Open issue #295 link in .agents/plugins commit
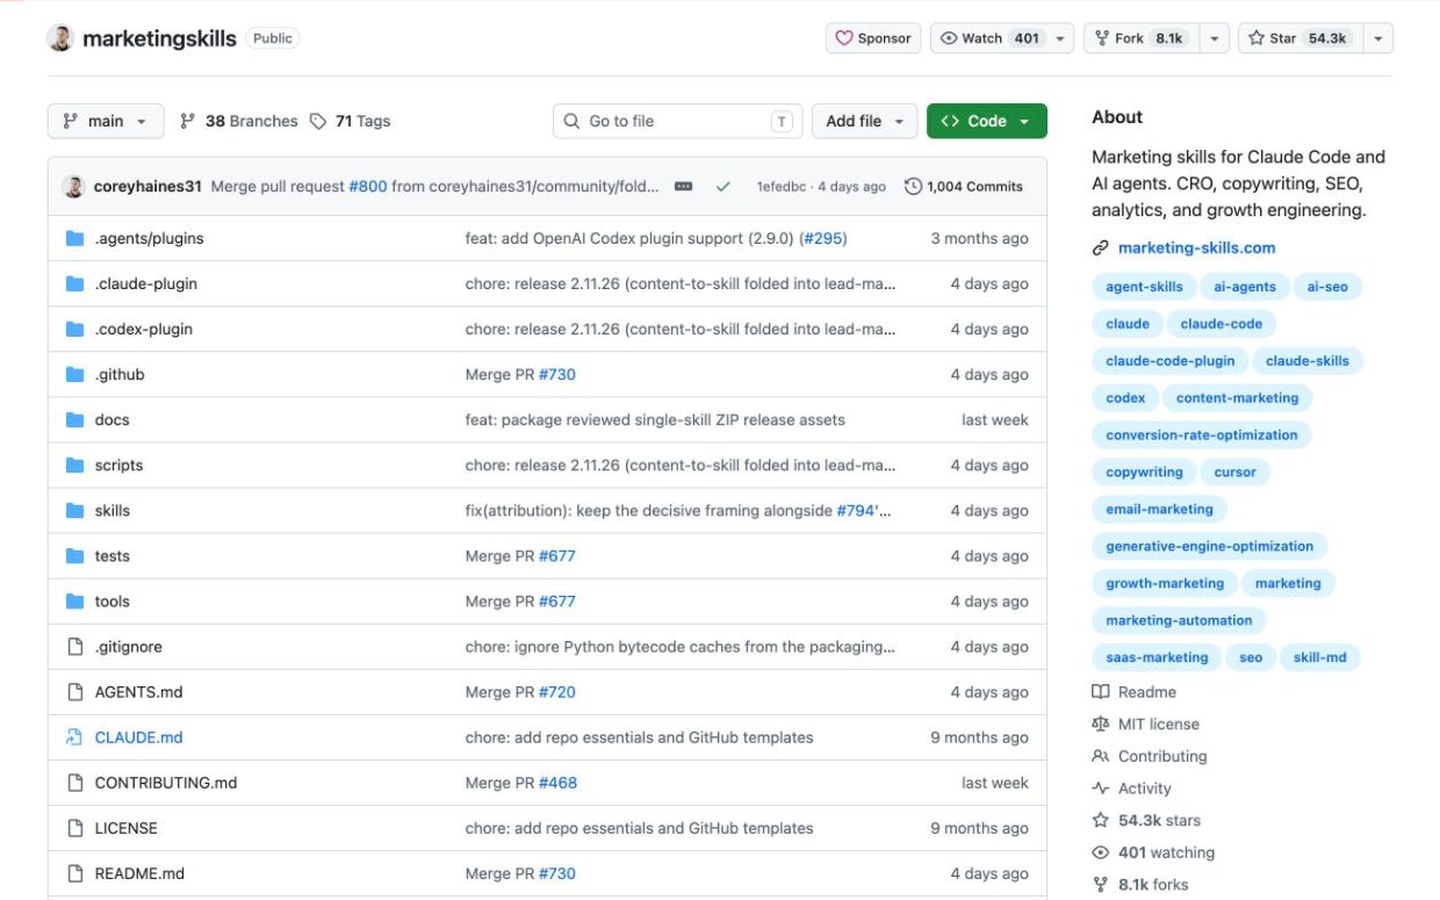Image resolution: width=1440 pixels, height=900 pixels. 823,238
